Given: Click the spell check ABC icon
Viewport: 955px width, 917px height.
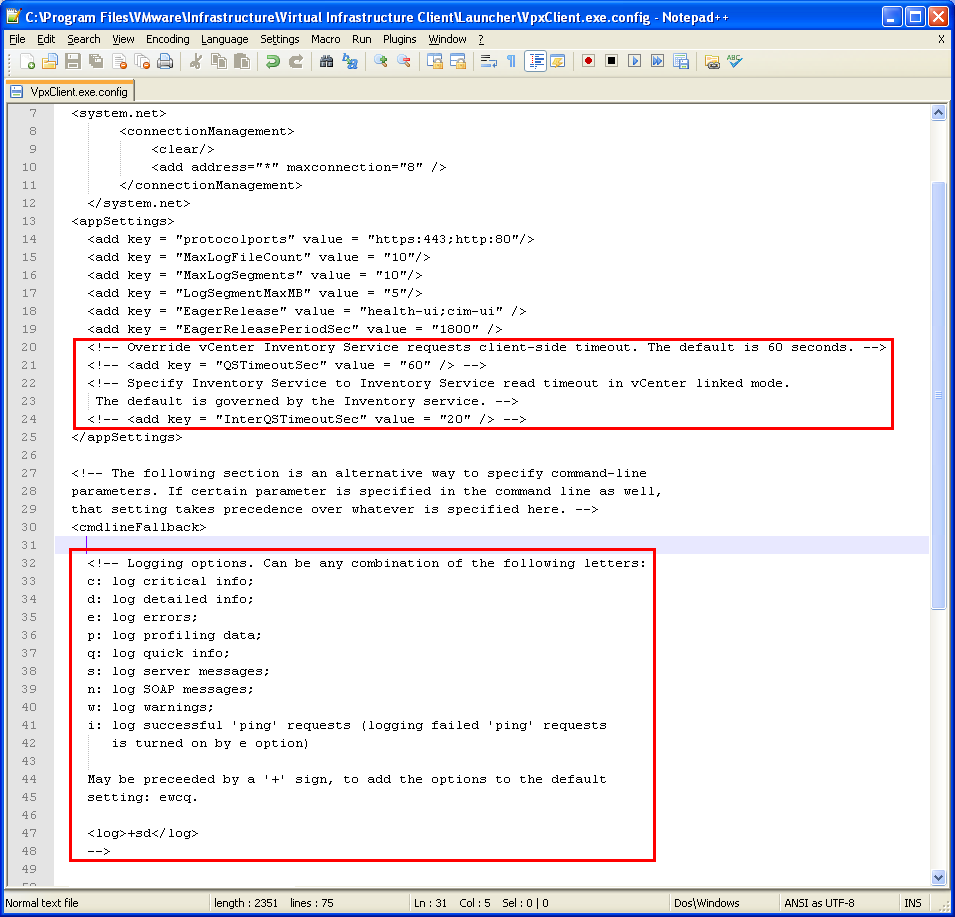Looking at the screenshot, I should pyautogui.click(x=735, y=61).
